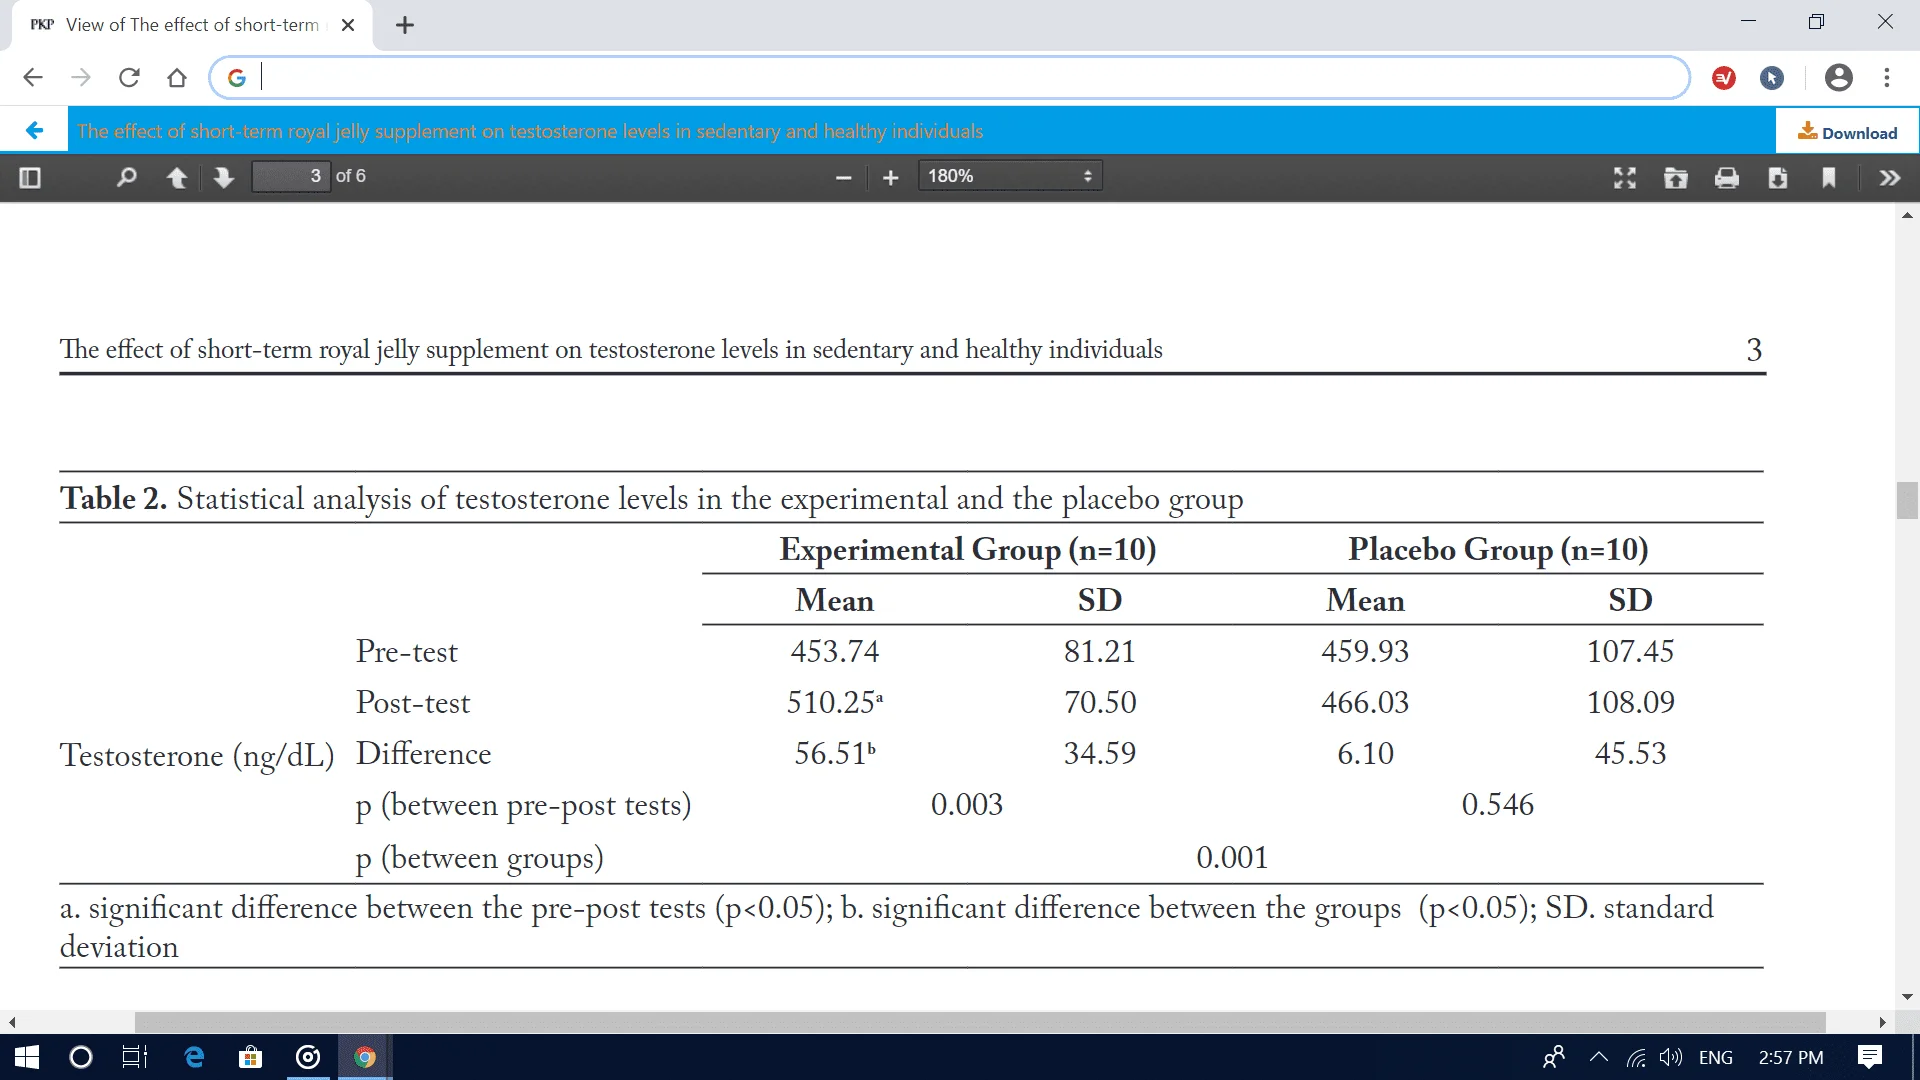The height and width of the screenshot is (1080, 1920).
Task: Select the pre-test mean value 453.74
Action: (835, 651)
